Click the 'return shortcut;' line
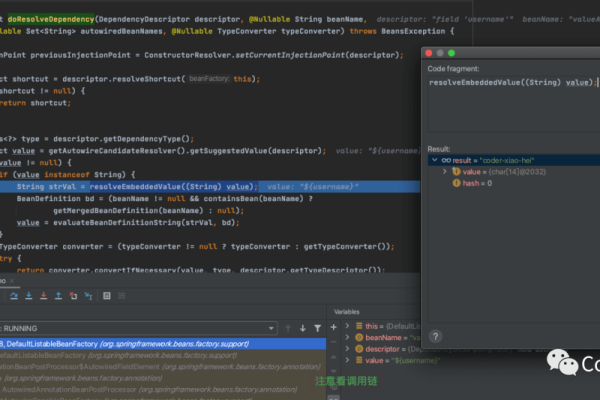 35,103
